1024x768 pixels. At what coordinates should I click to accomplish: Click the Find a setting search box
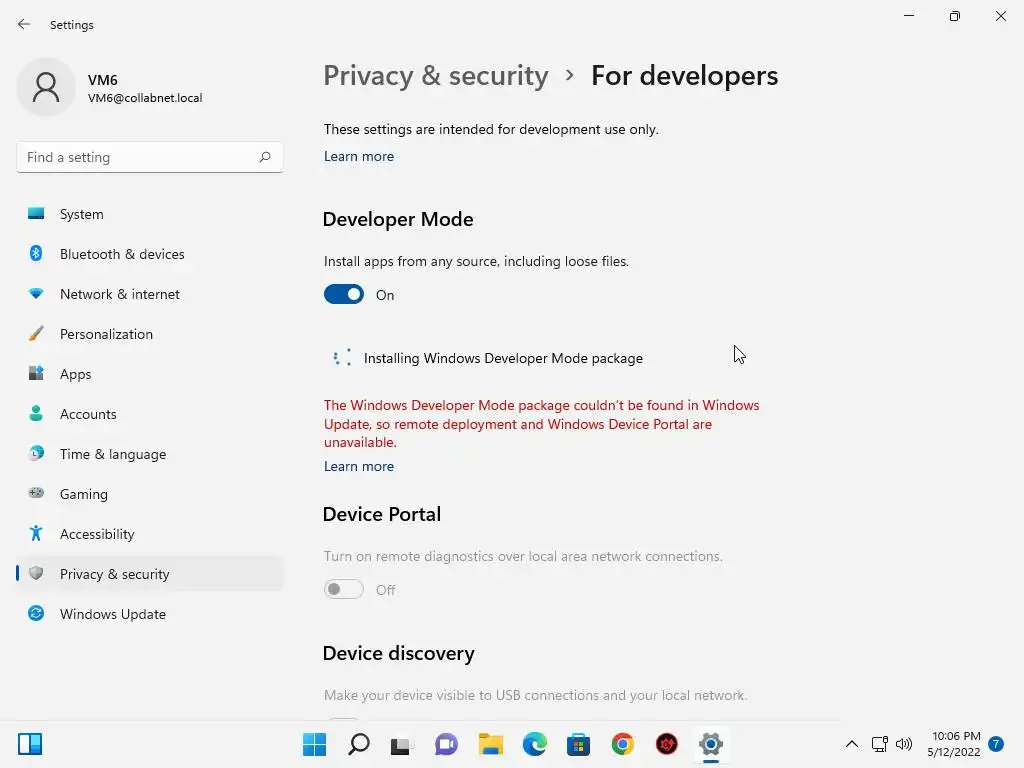pyautogui.click(x=138, y=157)
